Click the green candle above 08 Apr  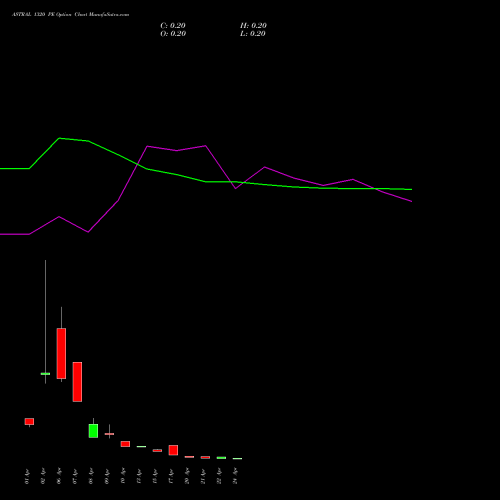point(93,431)
